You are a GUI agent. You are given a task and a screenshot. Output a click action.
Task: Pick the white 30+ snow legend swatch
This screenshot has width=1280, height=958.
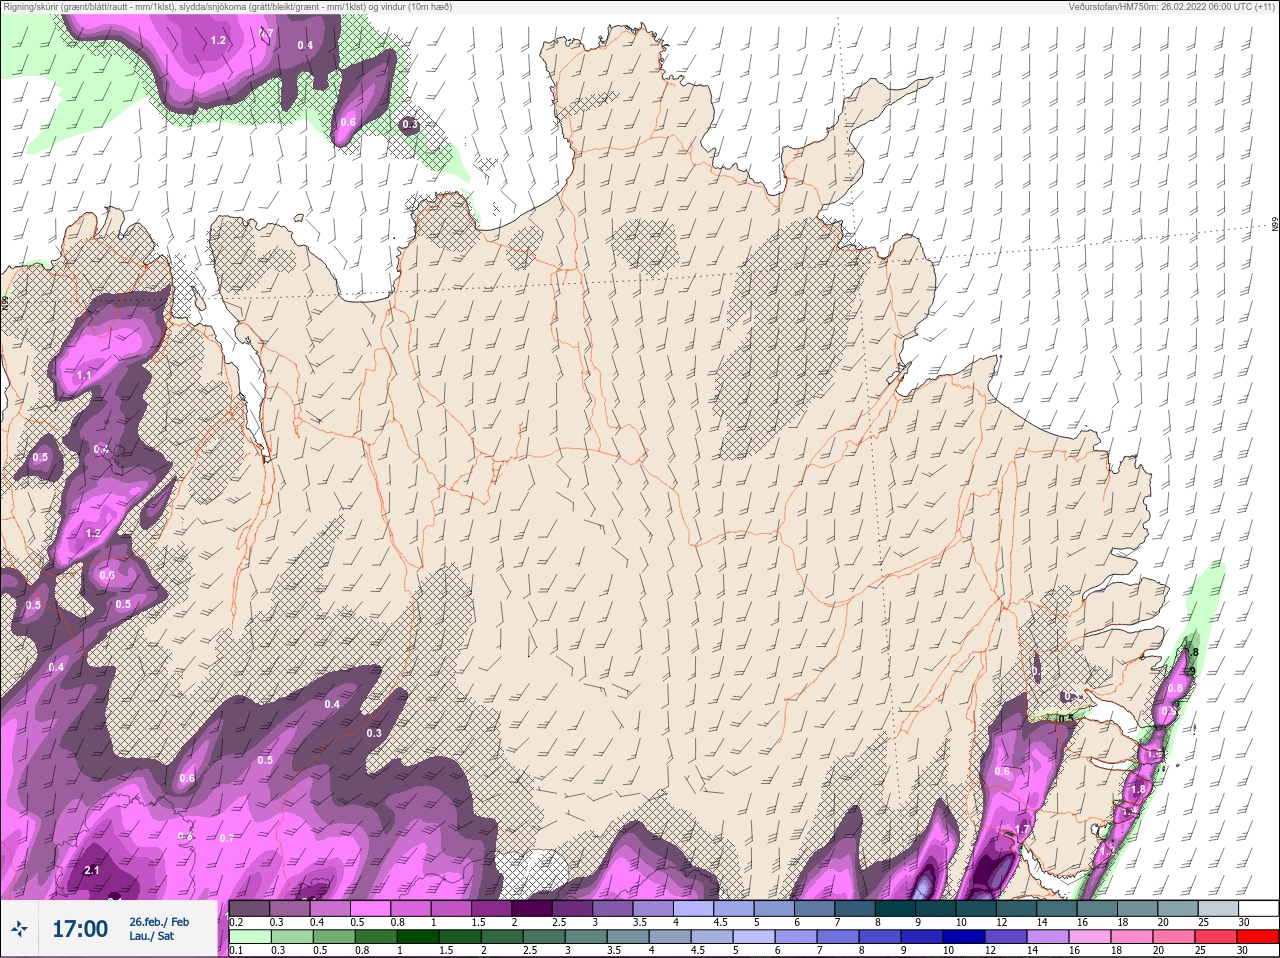(x=1258, y=908)
